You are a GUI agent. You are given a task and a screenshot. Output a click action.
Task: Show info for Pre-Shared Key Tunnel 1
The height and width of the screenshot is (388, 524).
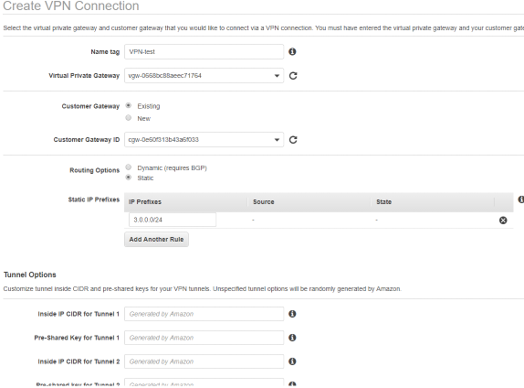point(292,338)
